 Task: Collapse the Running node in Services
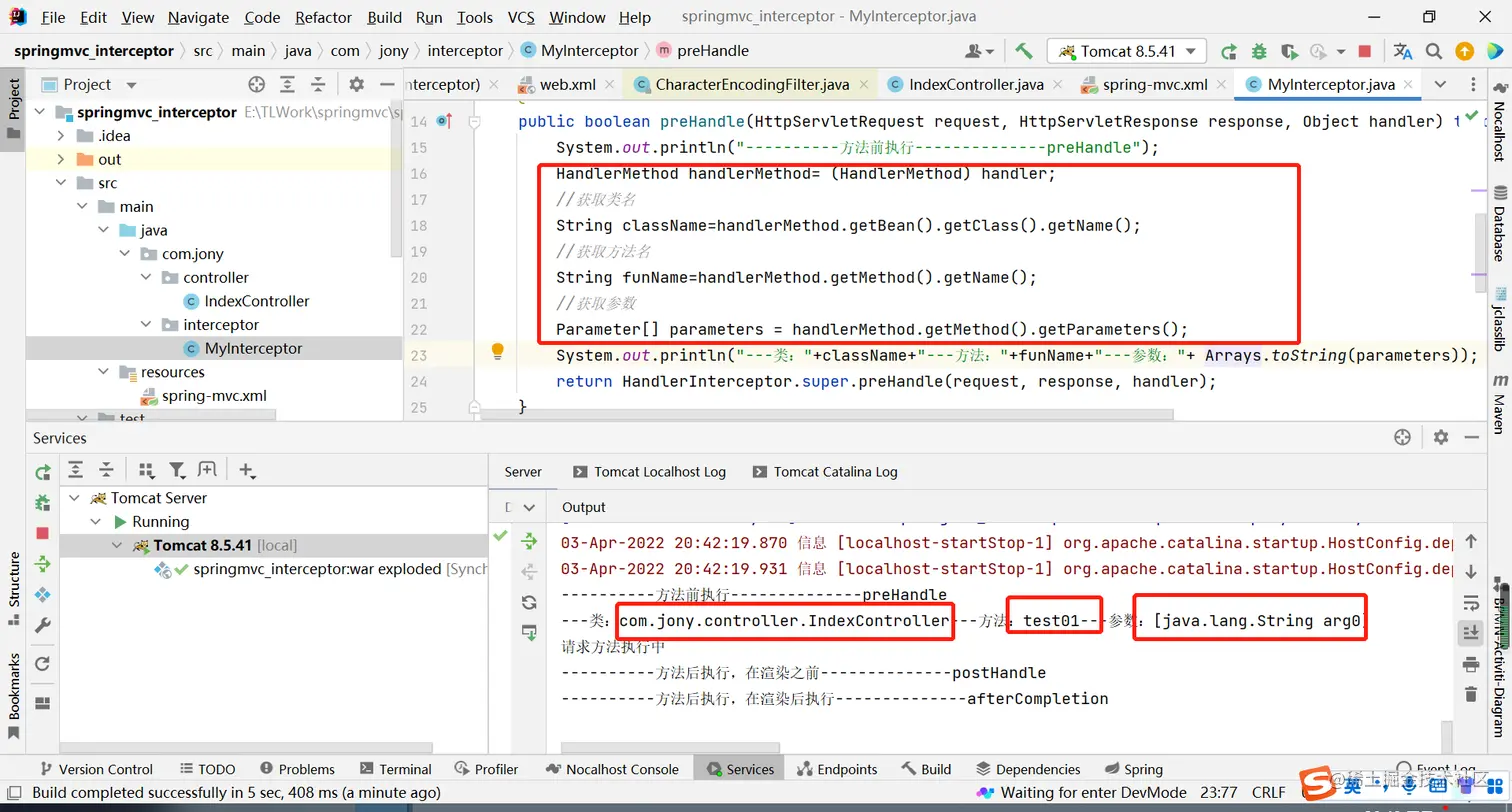click(x=96, y=522)
